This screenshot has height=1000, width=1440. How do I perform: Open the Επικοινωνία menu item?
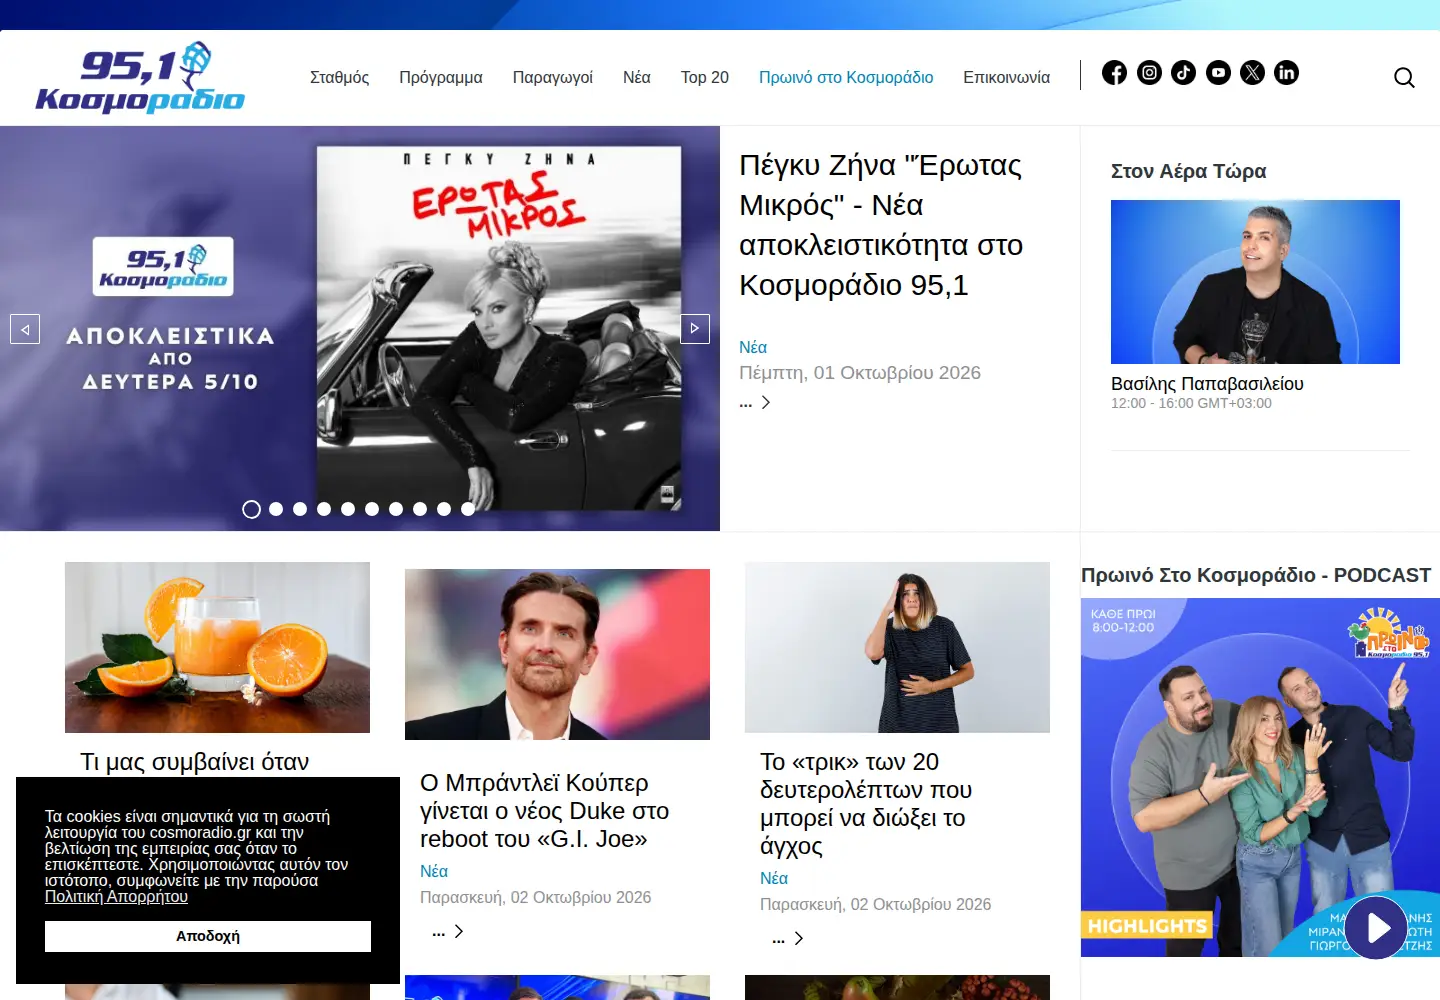tap(1007, 77)
